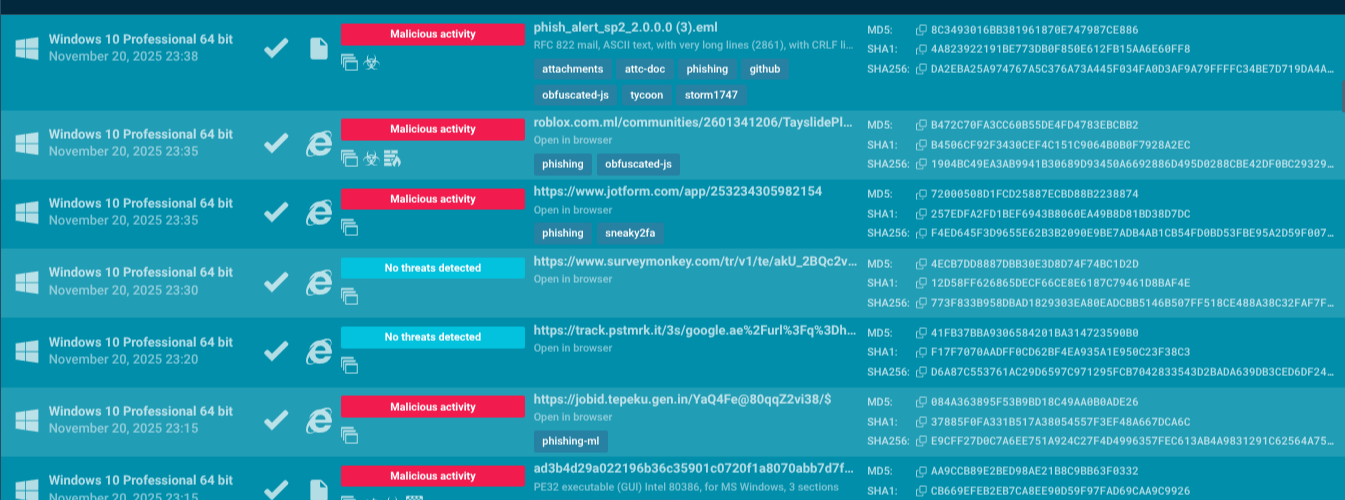Click the file icon for phish_alert_sp2 .eml task
1345x500 pixels.
tap(319, 48)
